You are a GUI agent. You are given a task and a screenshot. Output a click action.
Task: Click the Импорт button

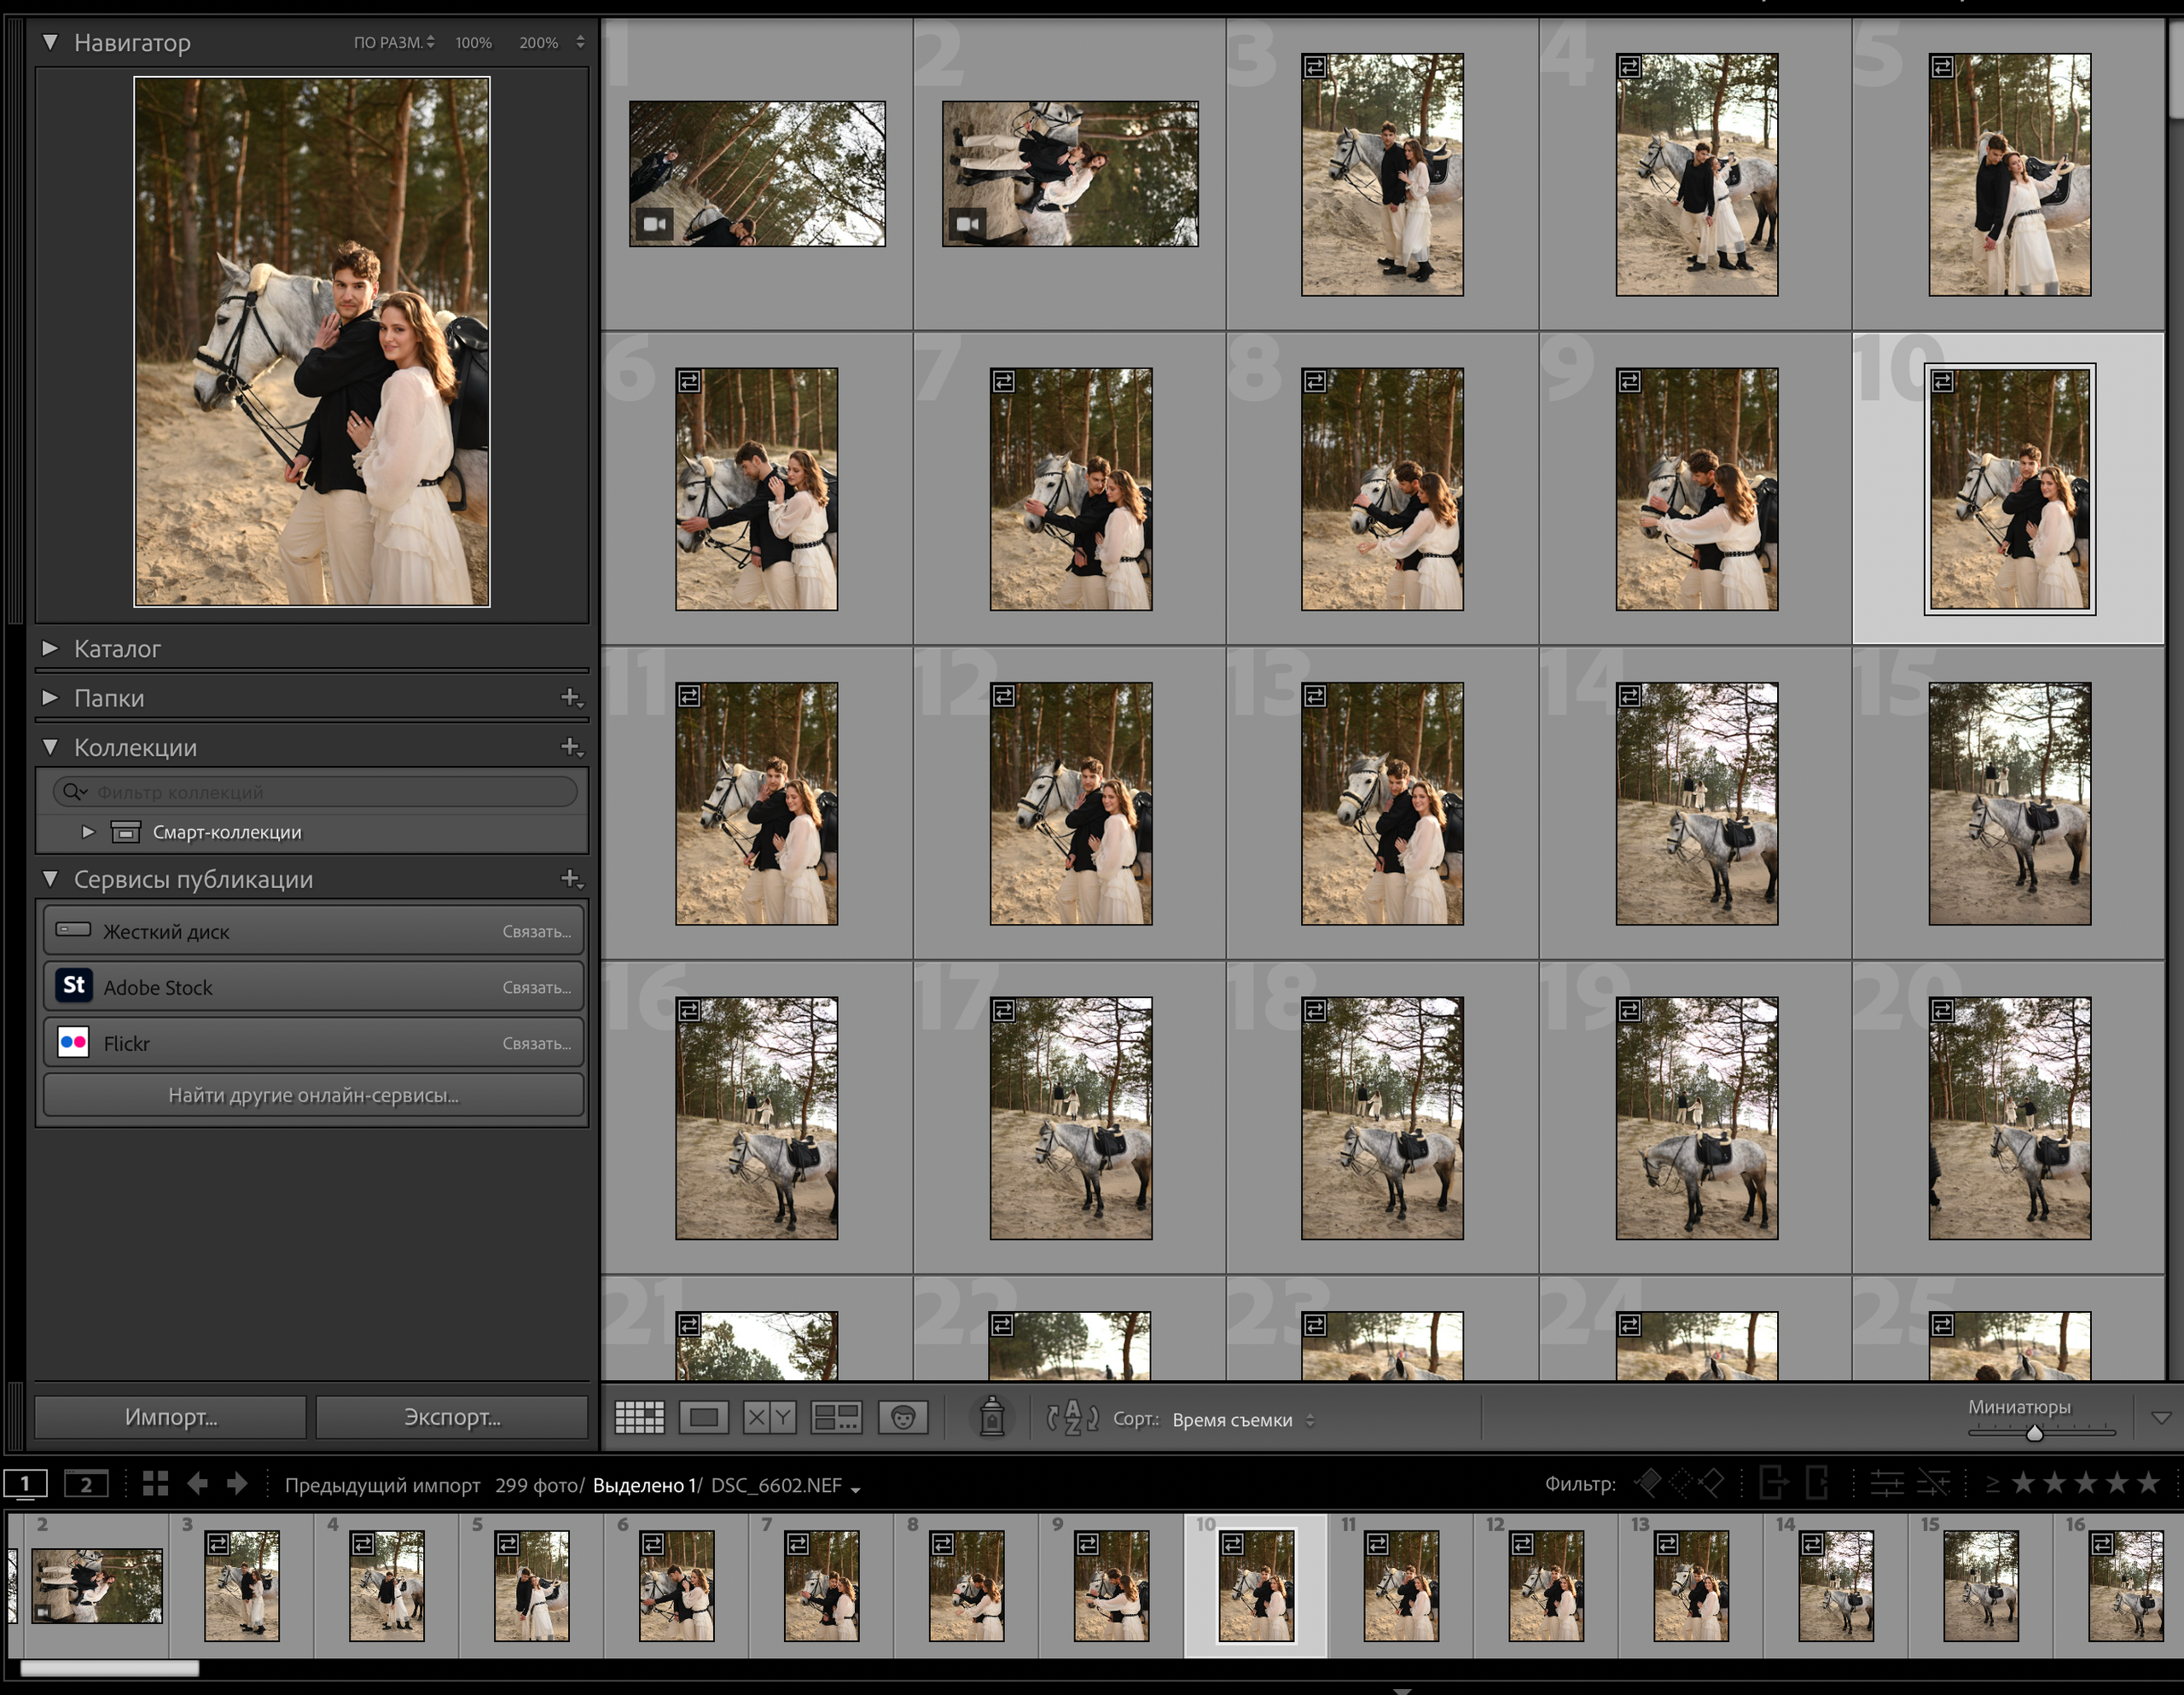click(x=170, y=1417)
